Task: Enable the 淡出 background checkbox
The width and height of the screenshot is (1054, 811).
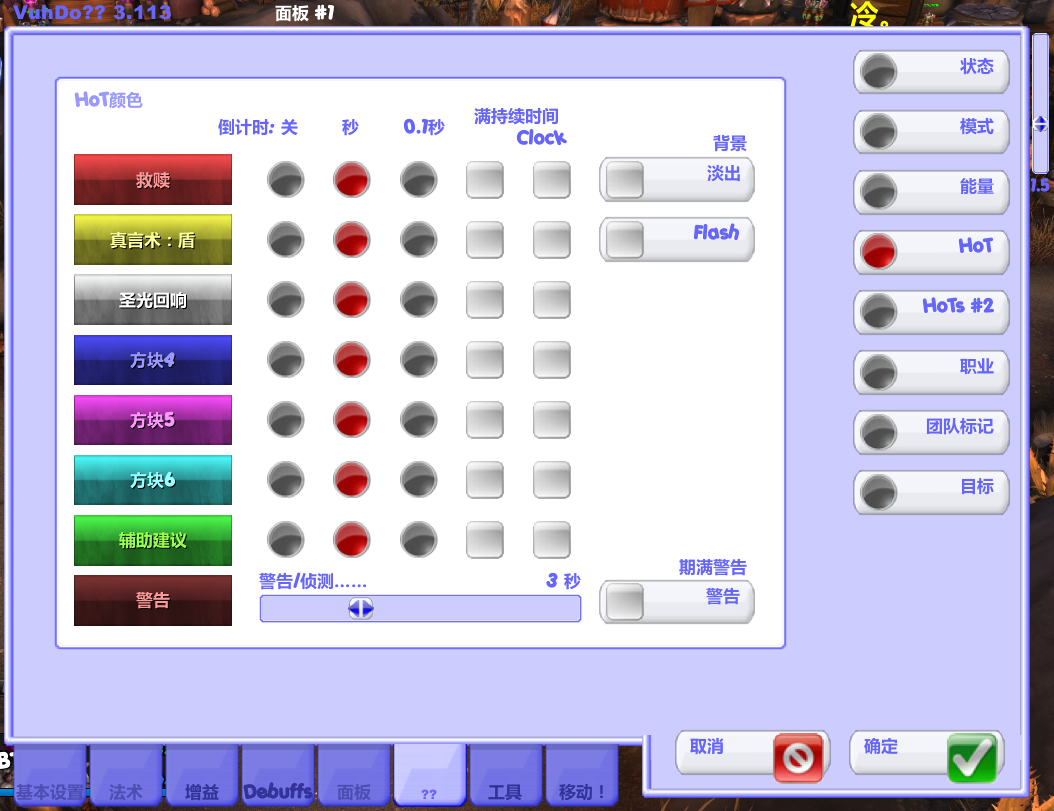Action: [x=625, y=180]
